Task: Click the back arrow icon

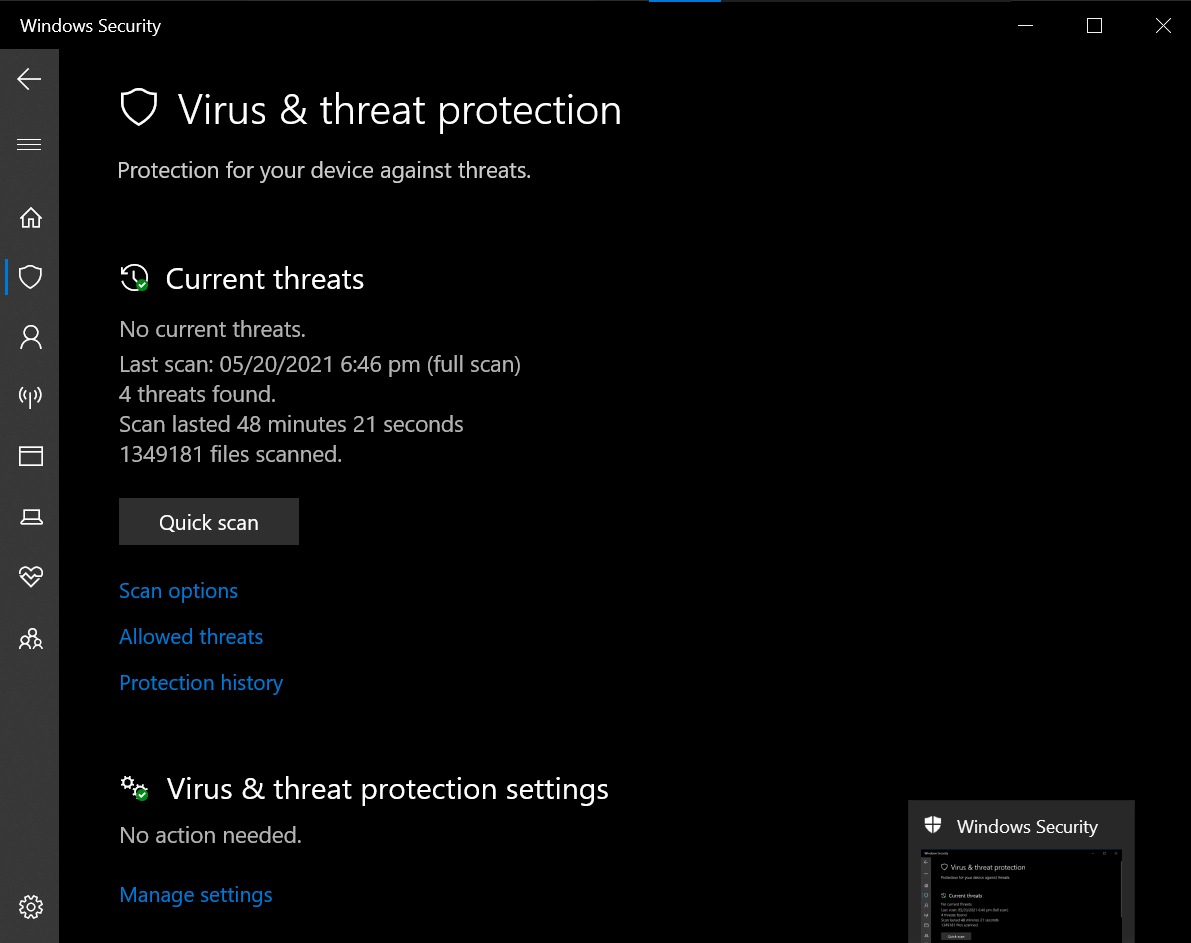Action: [29, 80]
